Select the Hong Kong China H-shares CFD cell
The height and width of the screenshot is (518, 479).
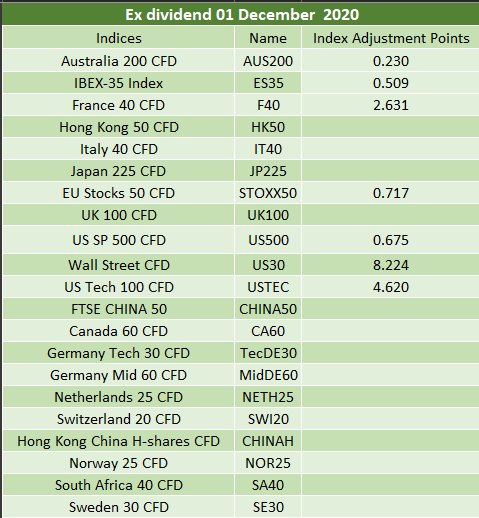point(119,441)
